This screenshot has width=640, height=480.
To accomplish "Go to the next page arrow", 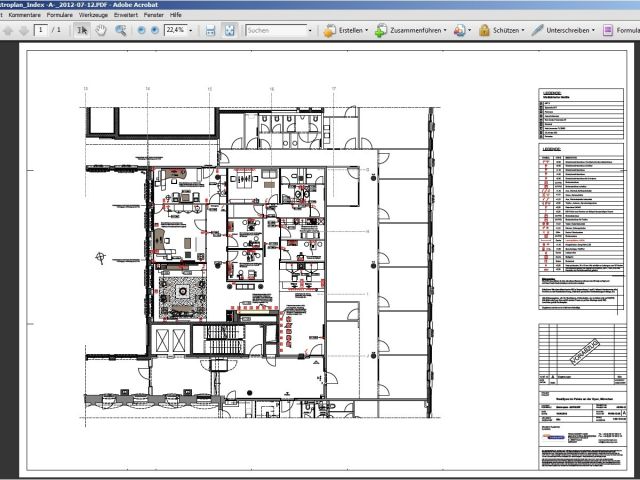I will tap(21, 31).
